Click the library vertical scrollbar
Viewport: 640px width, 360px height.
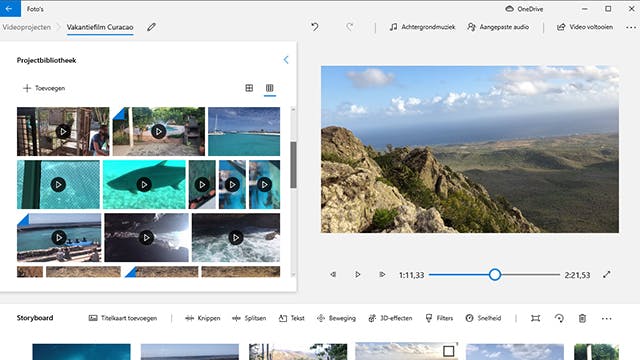(293, 165)
